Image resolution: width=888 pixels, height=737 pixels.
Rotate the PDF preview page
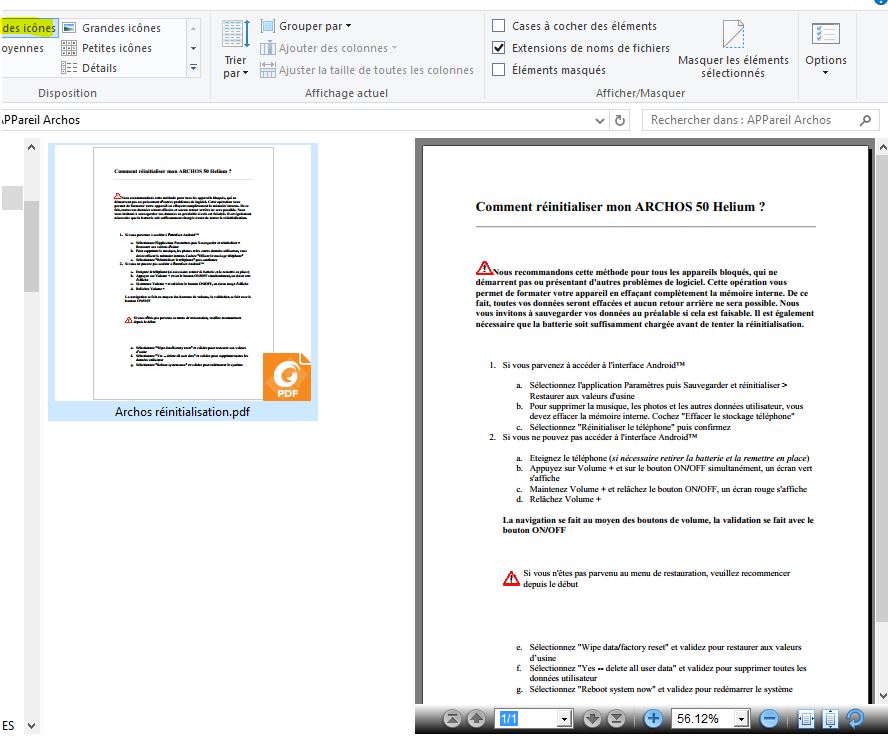pos(855,719)
